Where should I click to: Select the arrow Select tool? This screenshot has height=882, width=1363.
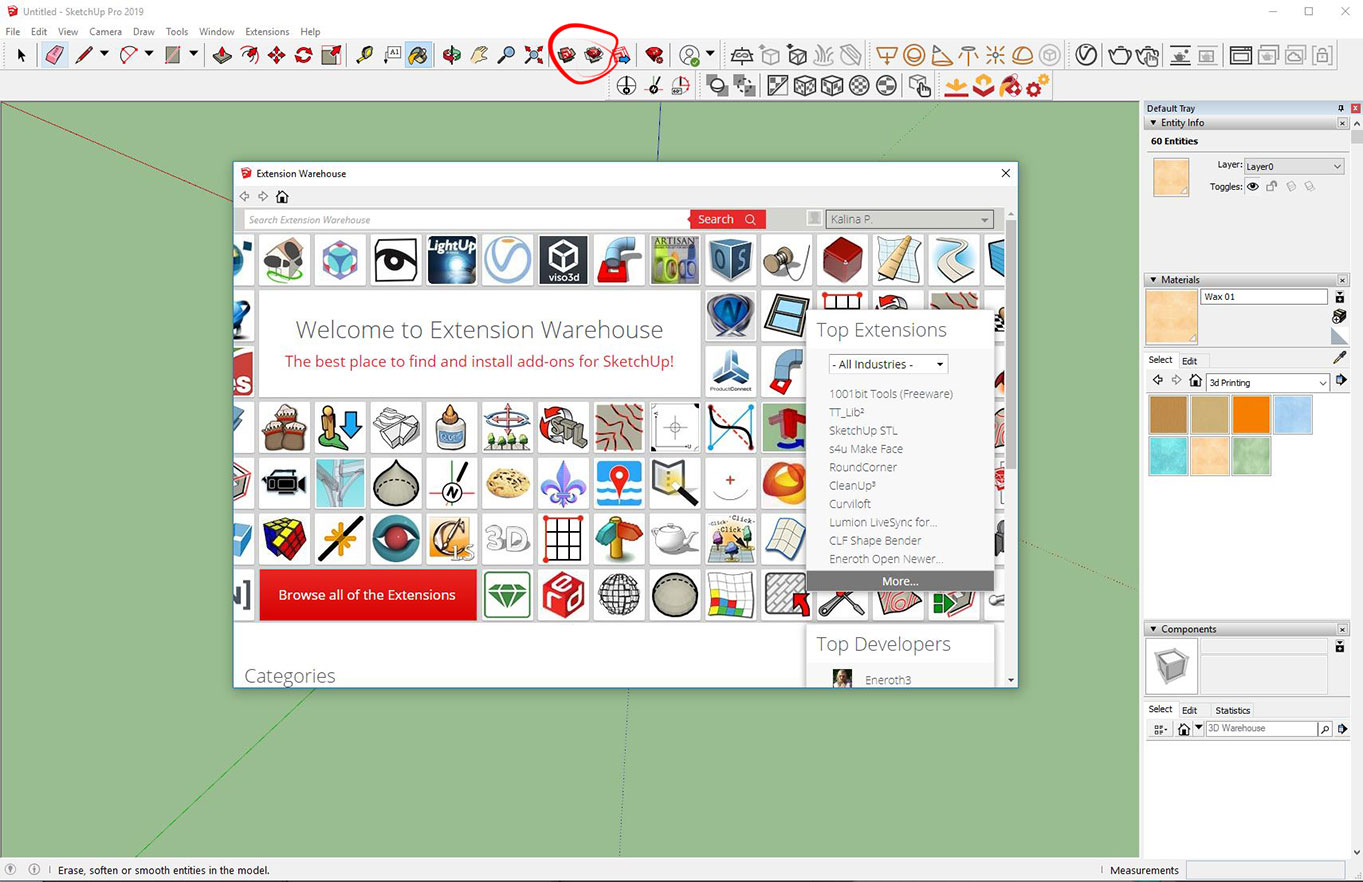point(22,55)
